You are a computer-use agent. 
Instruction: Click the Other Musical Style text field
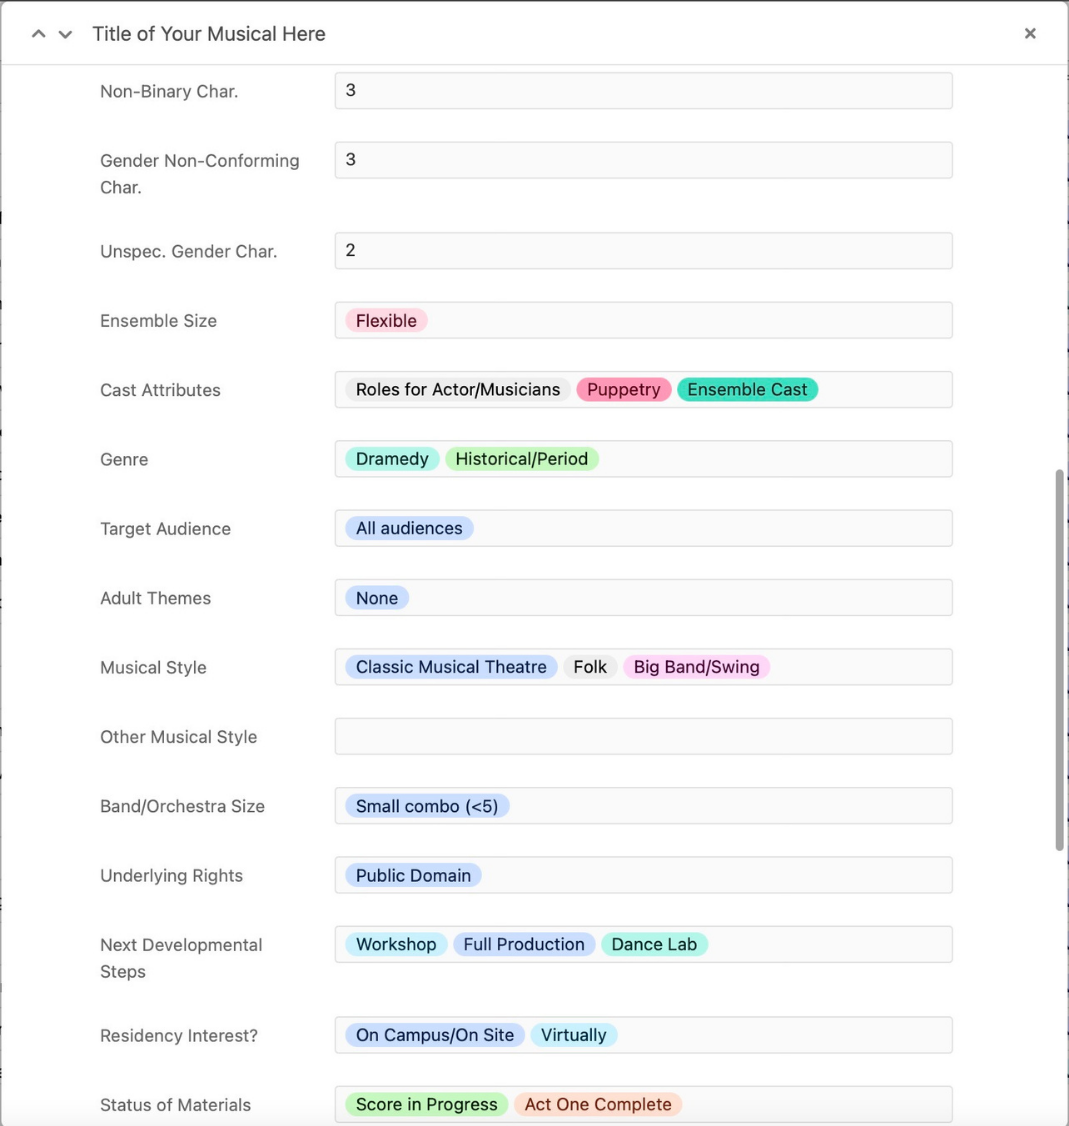(x=643, y=737)
